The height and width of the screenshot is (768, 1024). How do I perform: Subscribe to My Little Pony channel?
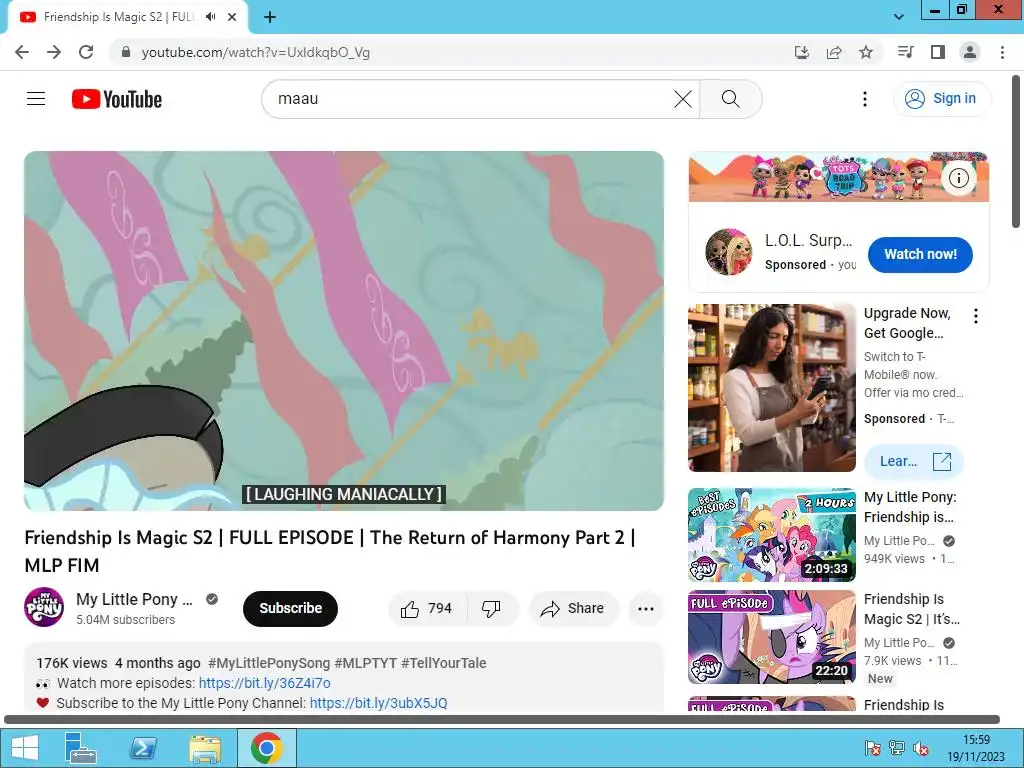click(291, 608)
